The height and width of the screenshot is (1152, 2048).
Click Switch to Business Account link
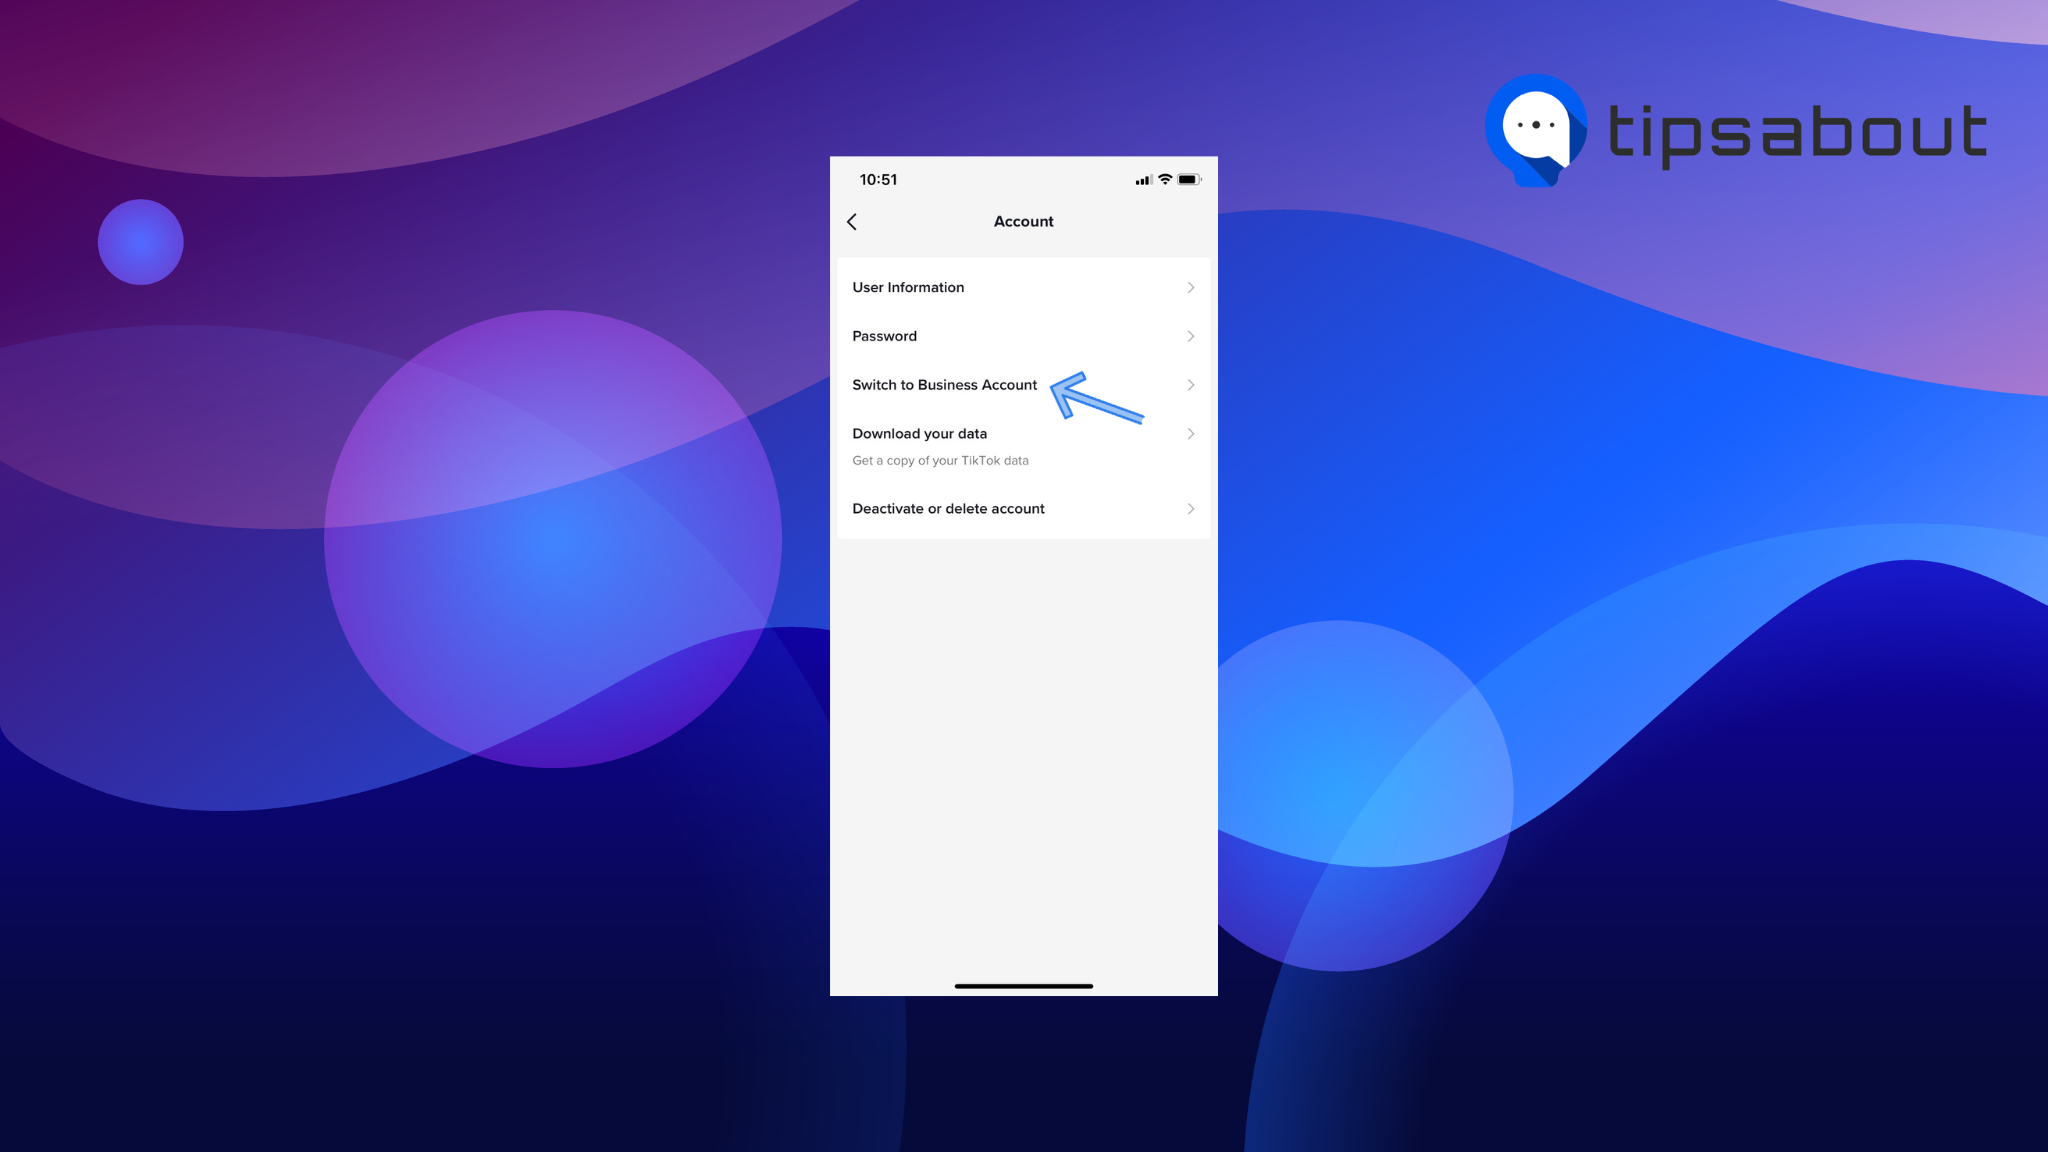1024,384
